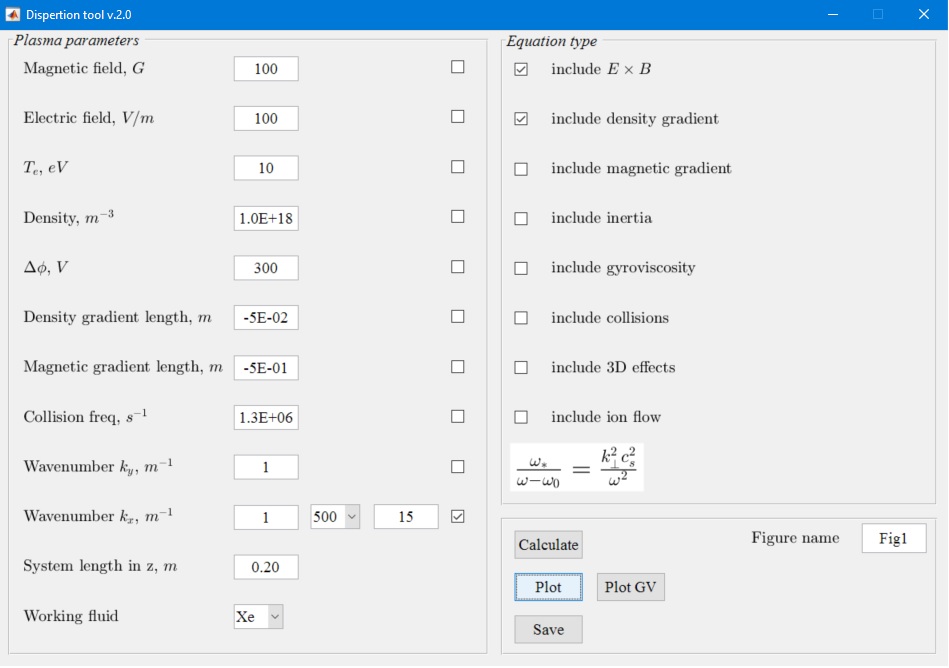Enable the Wavenumber ky sweep checkbox

[x=458, y=467]
